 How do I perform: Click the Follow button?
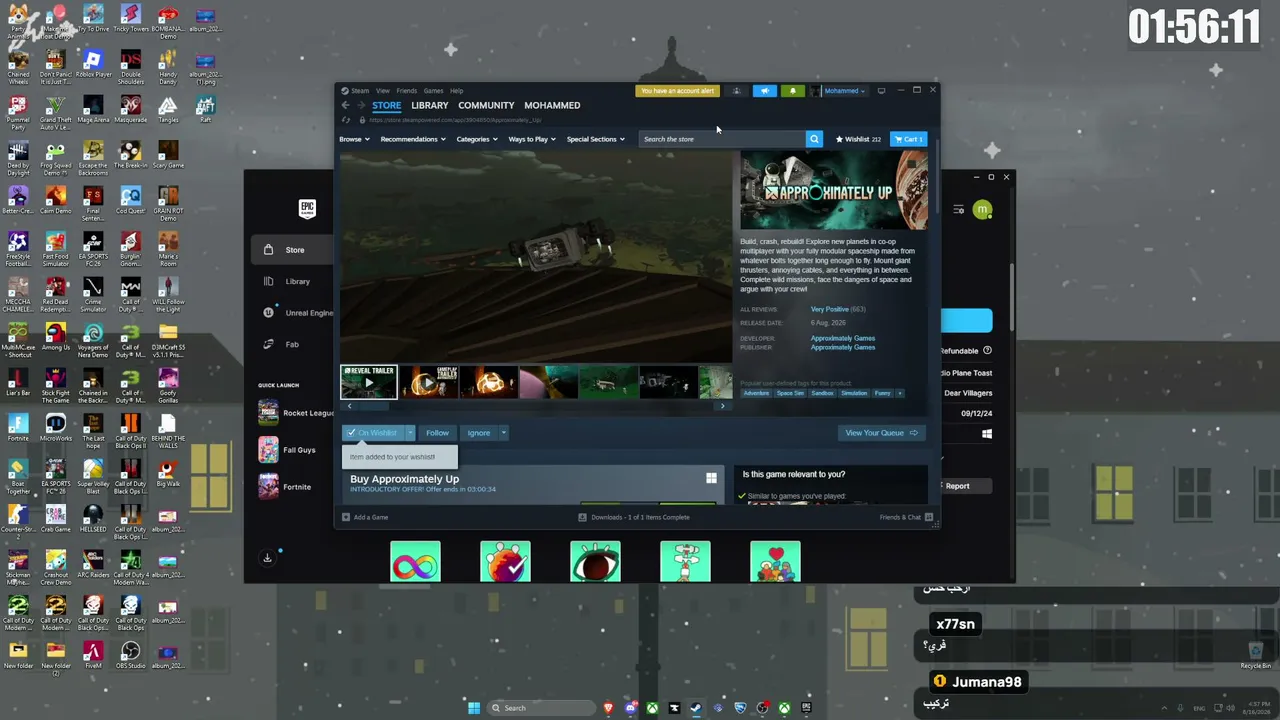click(x=437, y=433)
